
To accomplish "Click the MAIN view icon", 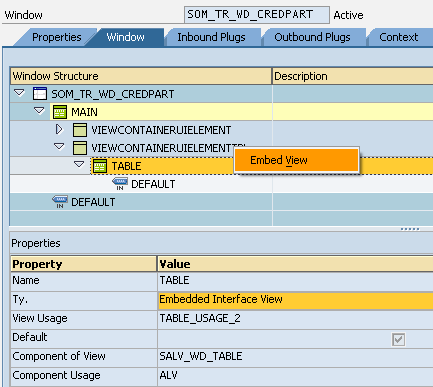I will [x=60, y=112].
